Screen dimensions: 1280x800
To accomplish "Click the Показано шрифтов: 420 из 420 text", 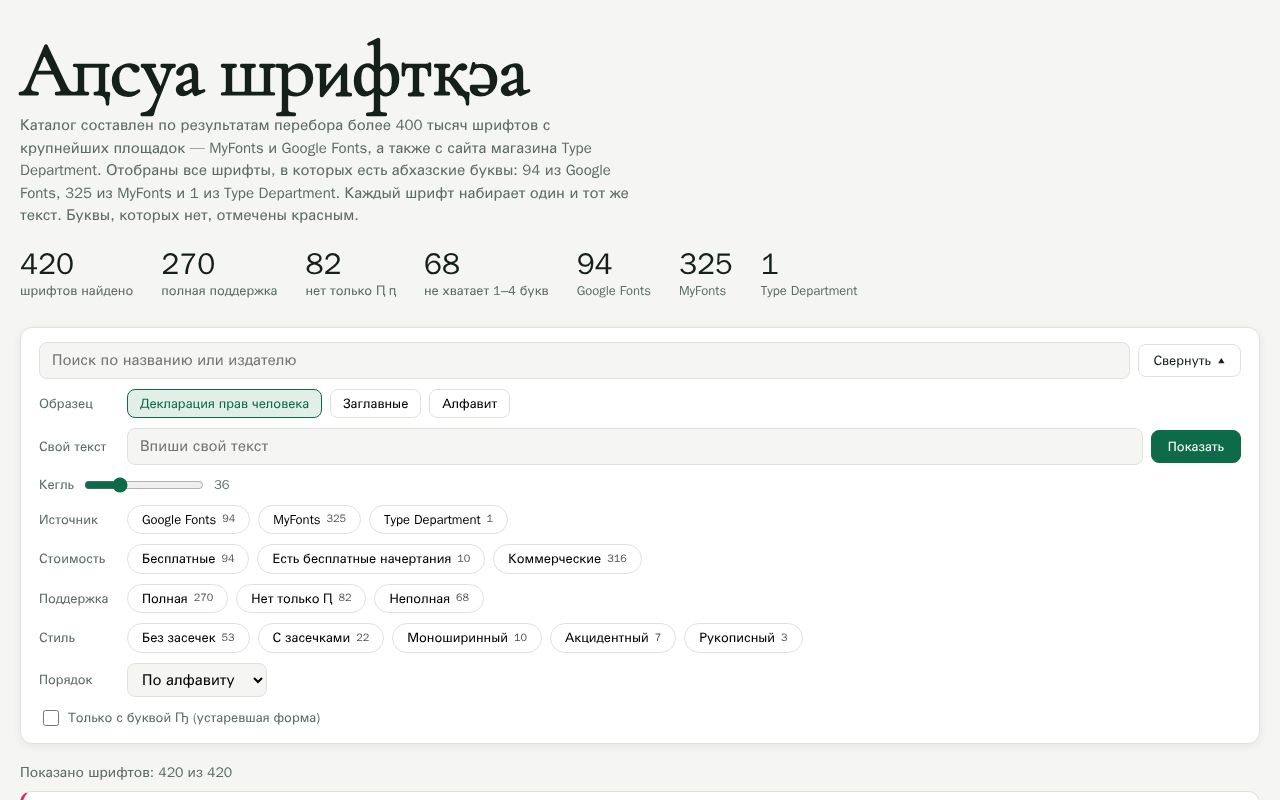I will [126, 772].
